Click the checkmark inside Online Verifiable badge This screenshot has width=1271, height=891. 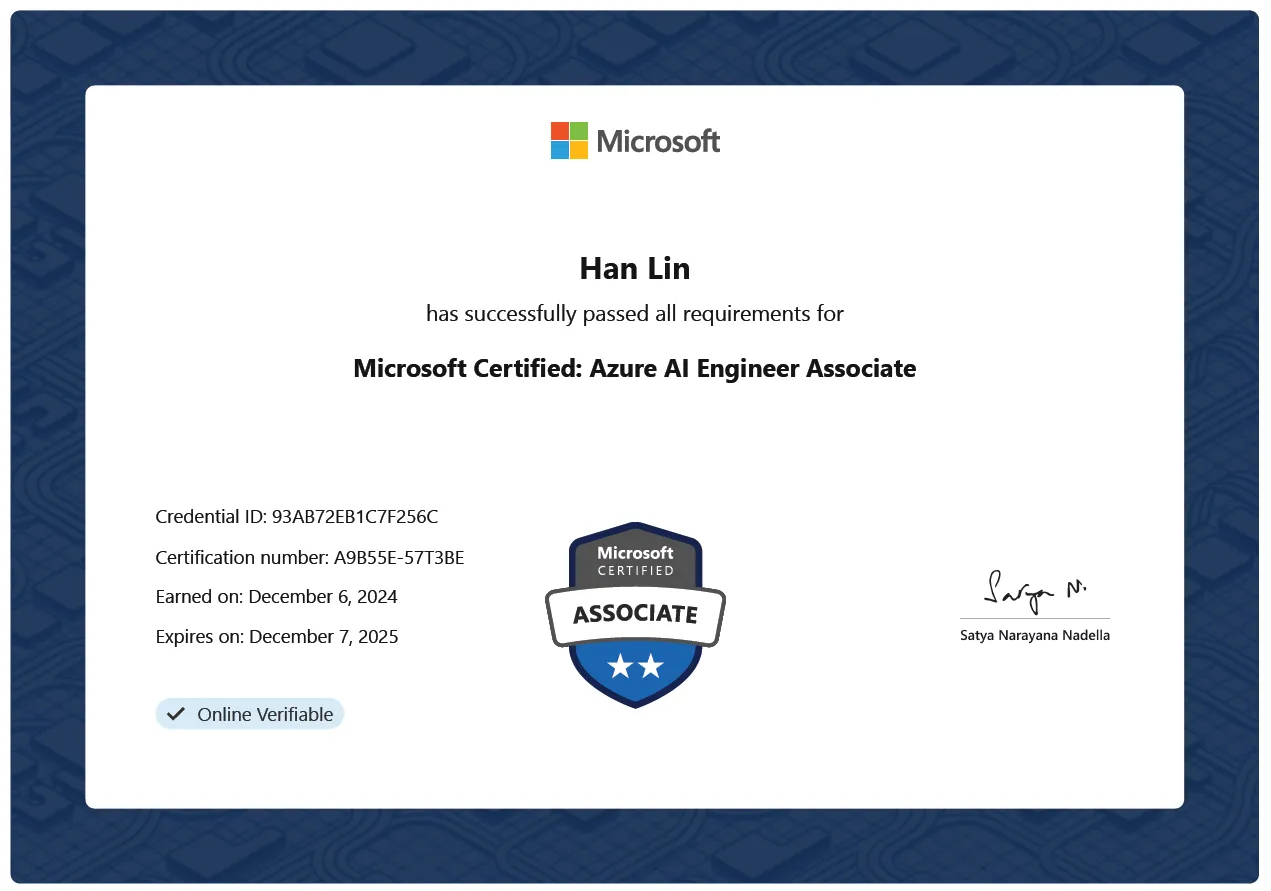coord(176,713)
